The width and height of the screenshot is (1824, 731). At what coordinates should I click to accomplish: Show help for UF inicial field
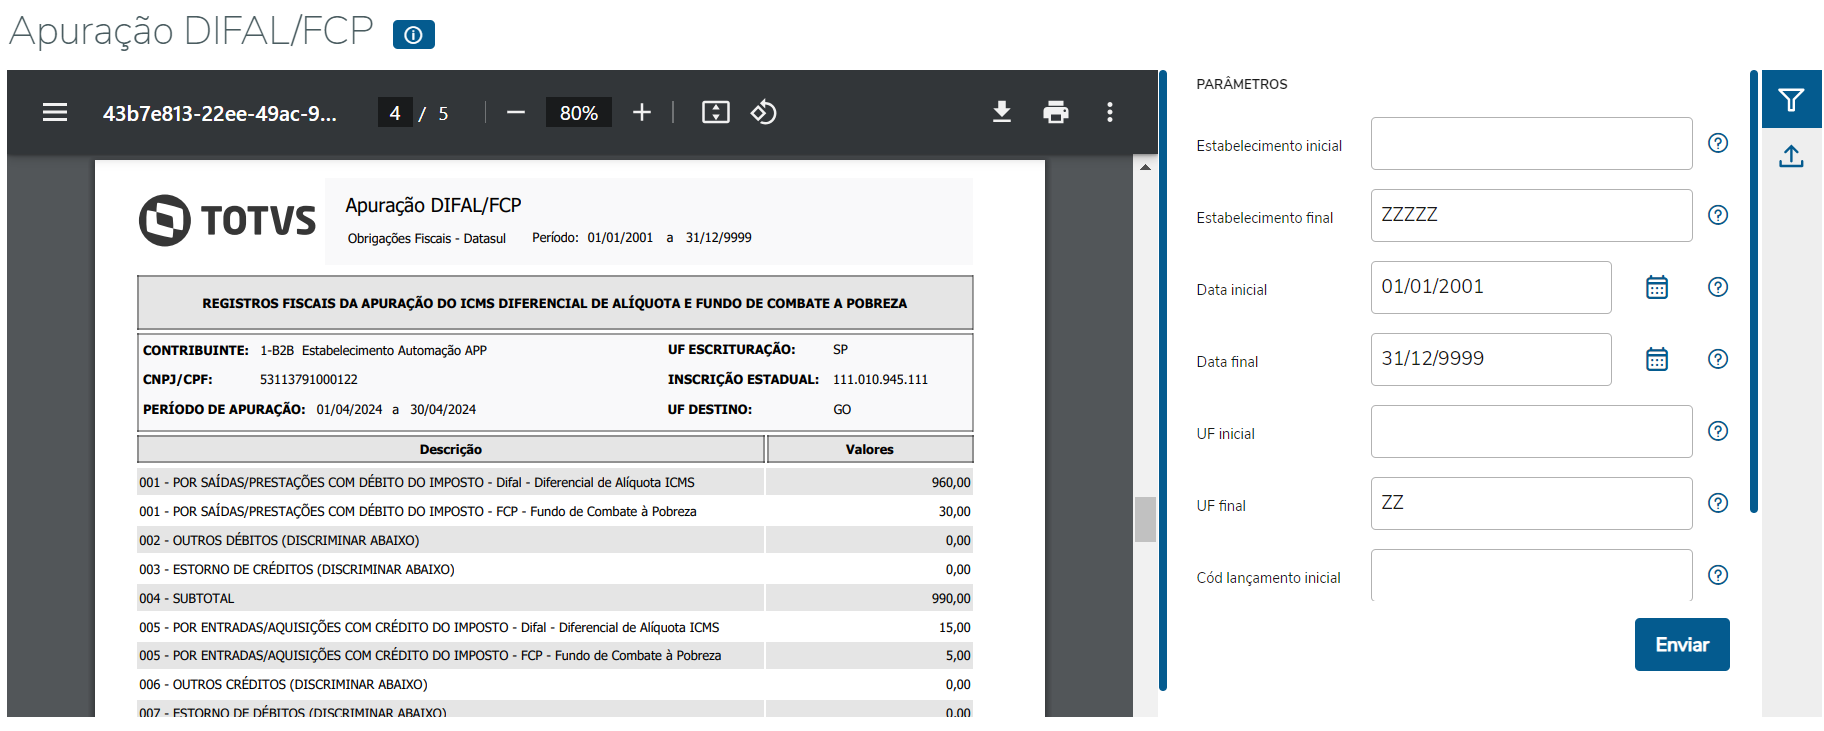(1718, 431)
